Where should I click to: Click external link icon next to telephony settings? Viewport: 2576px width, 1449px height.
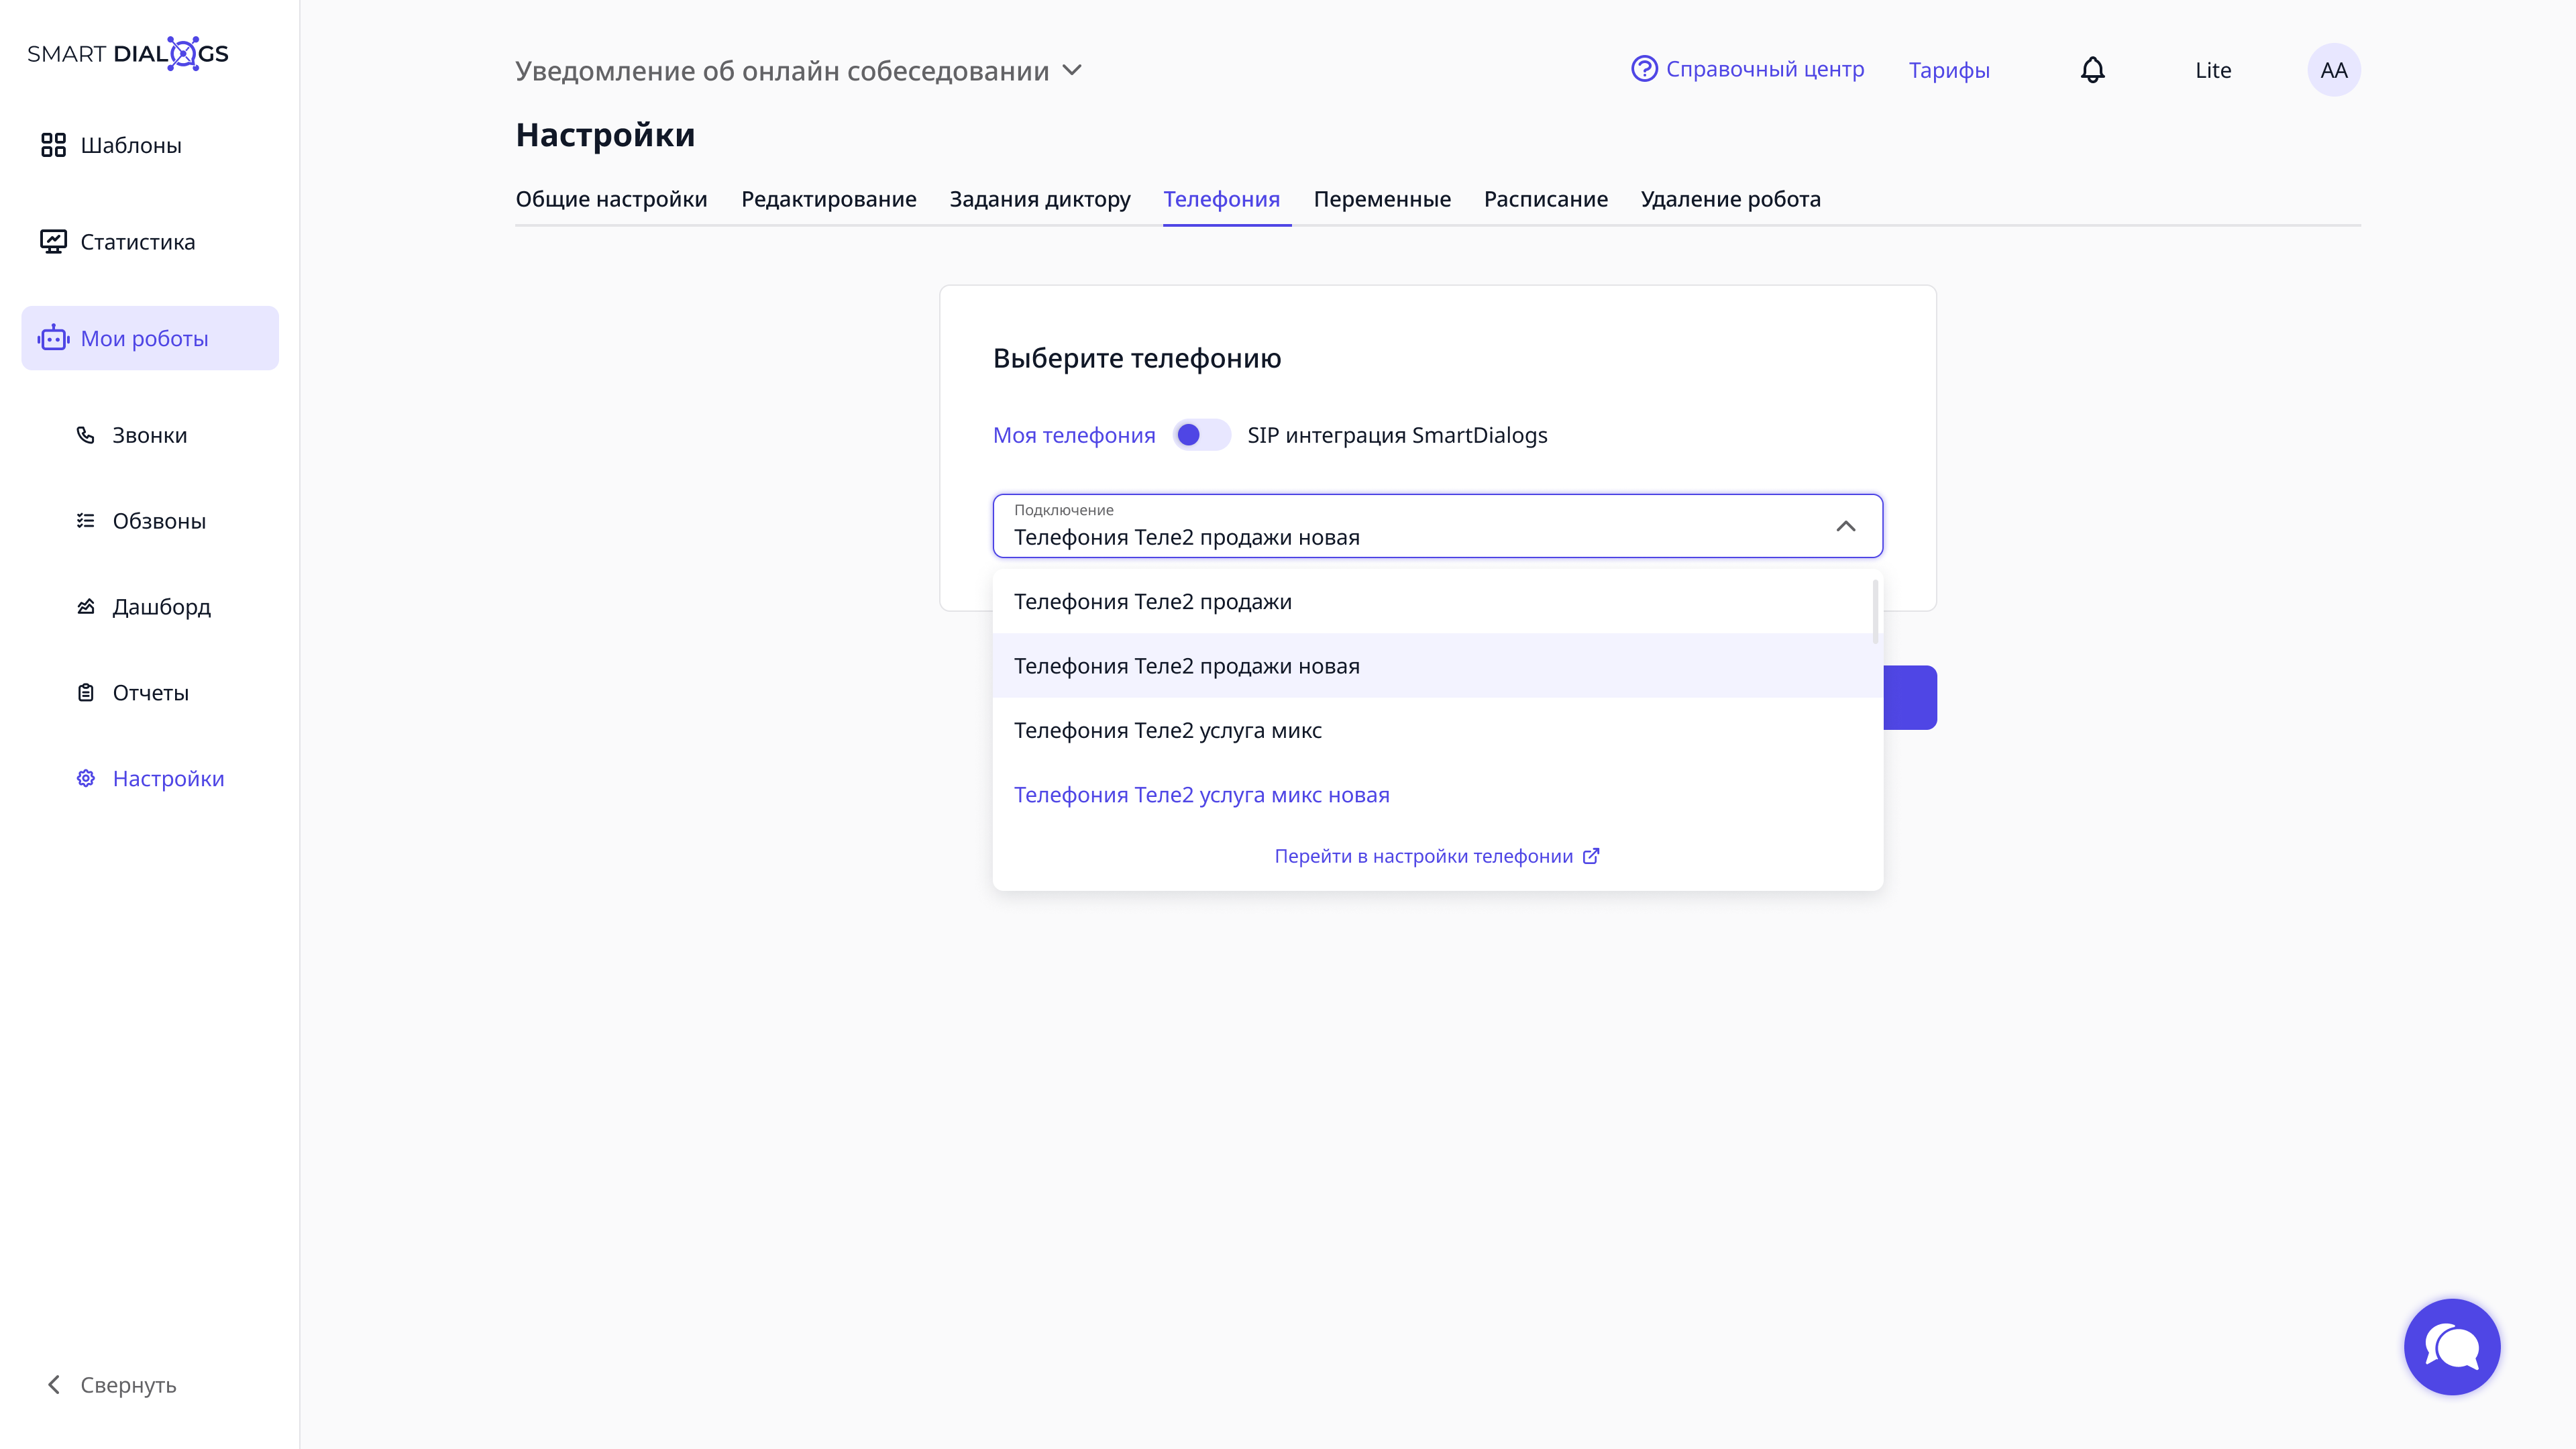[1591, 856]
